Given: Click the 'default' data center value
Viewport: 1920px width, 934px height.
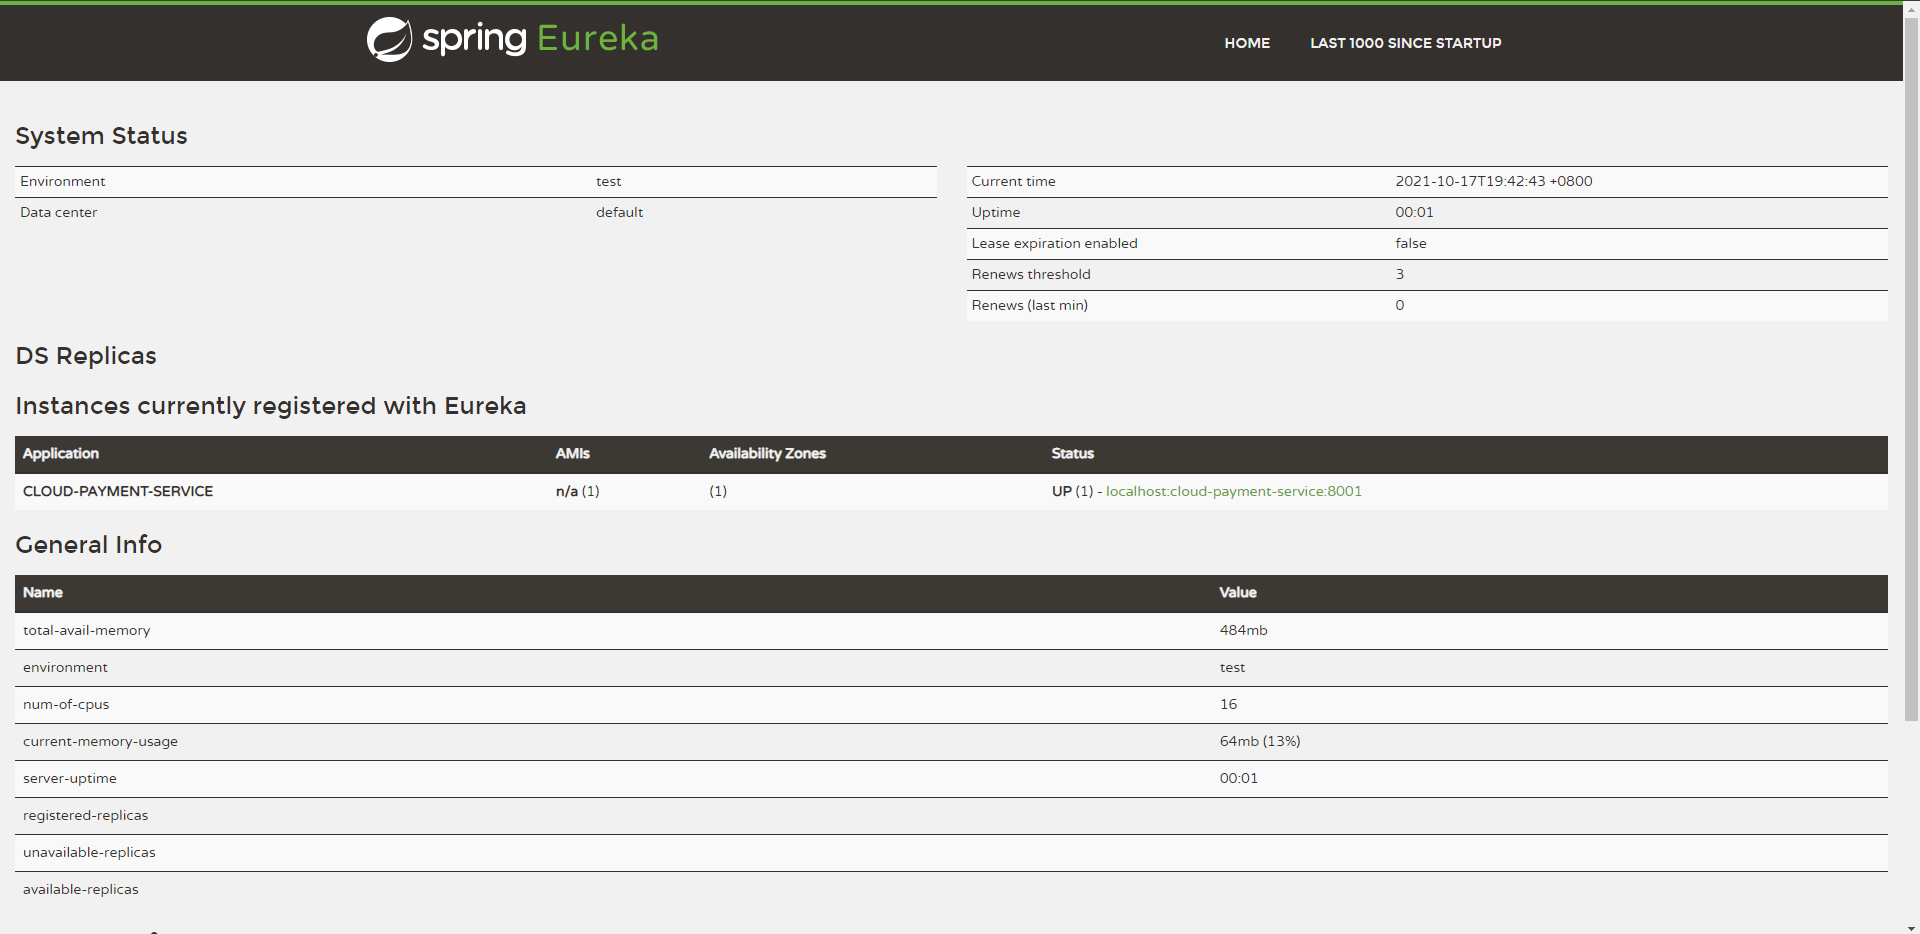Looking at the screenshot, I should [620, 212].
